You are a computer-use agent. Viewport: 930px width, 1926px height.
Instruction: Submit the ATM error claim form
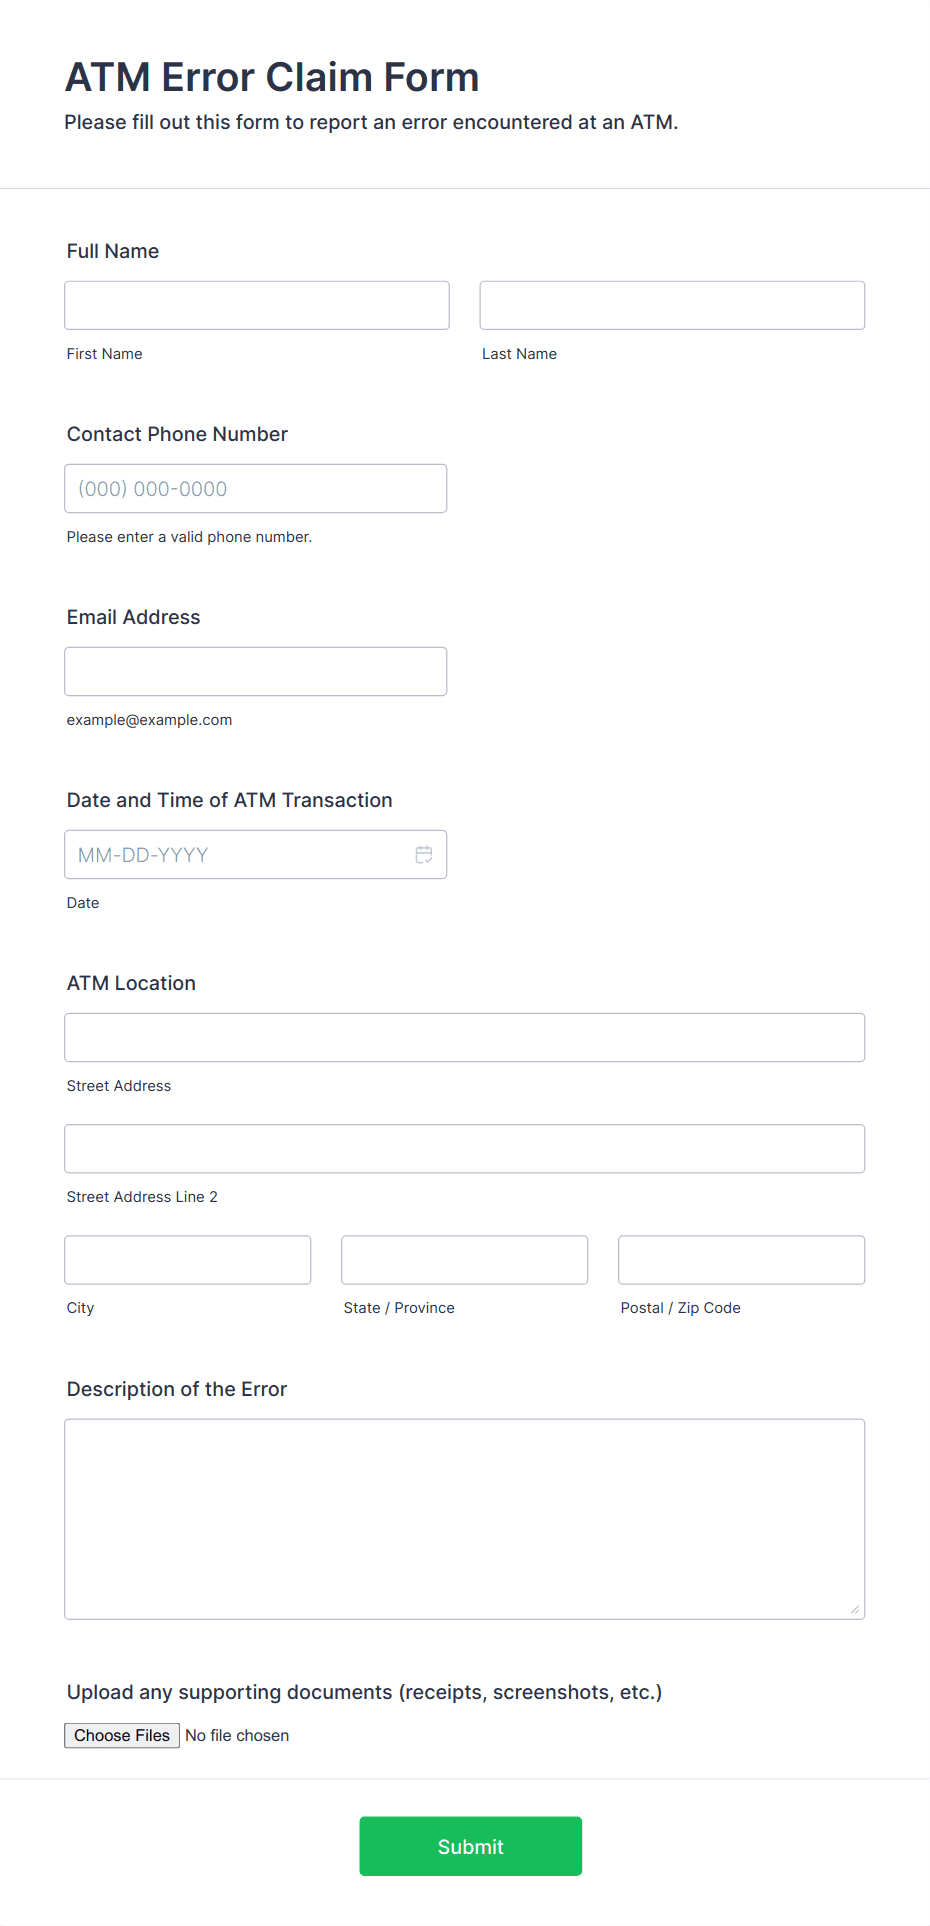471,1846
